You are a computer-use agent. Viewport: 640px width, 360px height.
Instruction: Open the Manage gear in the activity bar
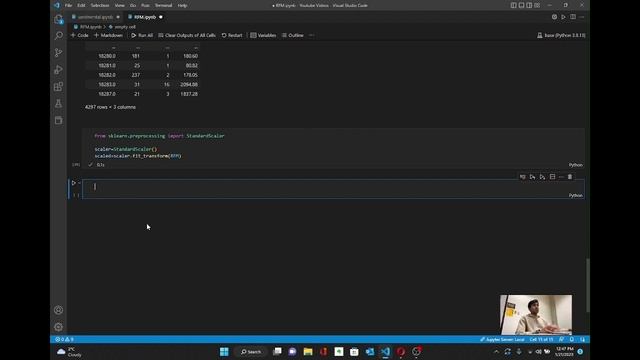[58, 327]
